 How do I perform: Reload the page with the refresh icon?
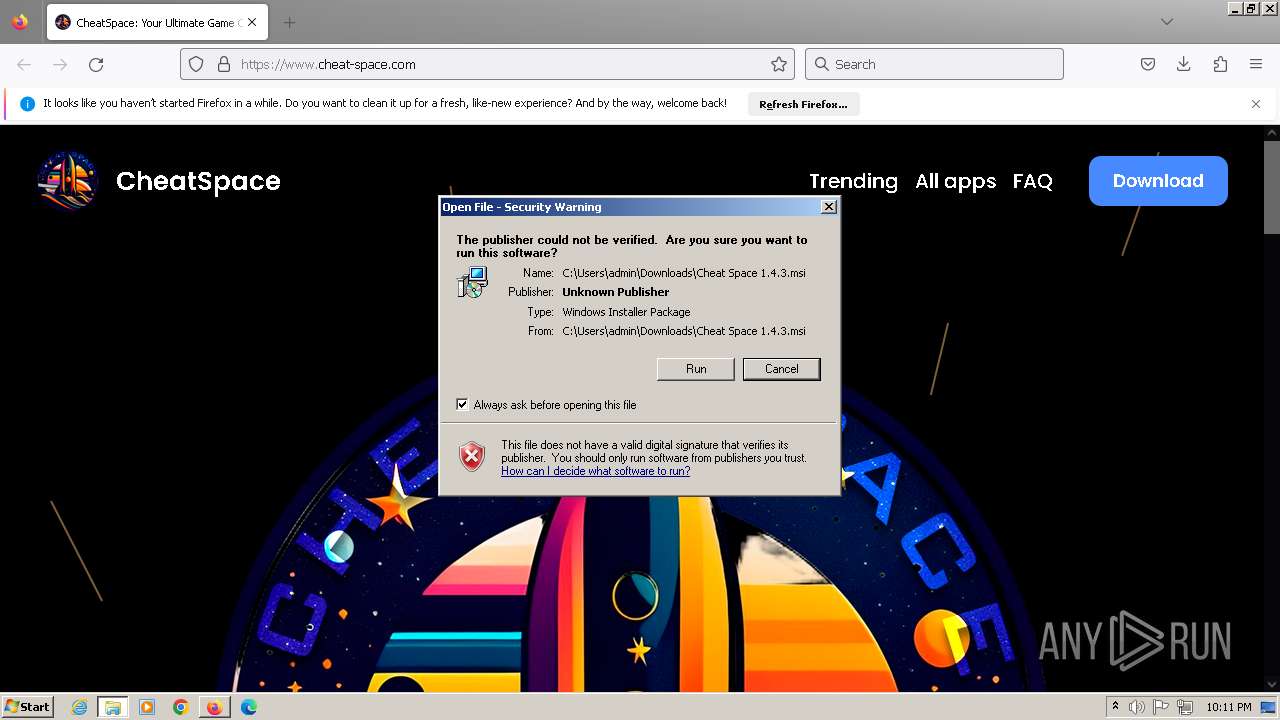96,64
